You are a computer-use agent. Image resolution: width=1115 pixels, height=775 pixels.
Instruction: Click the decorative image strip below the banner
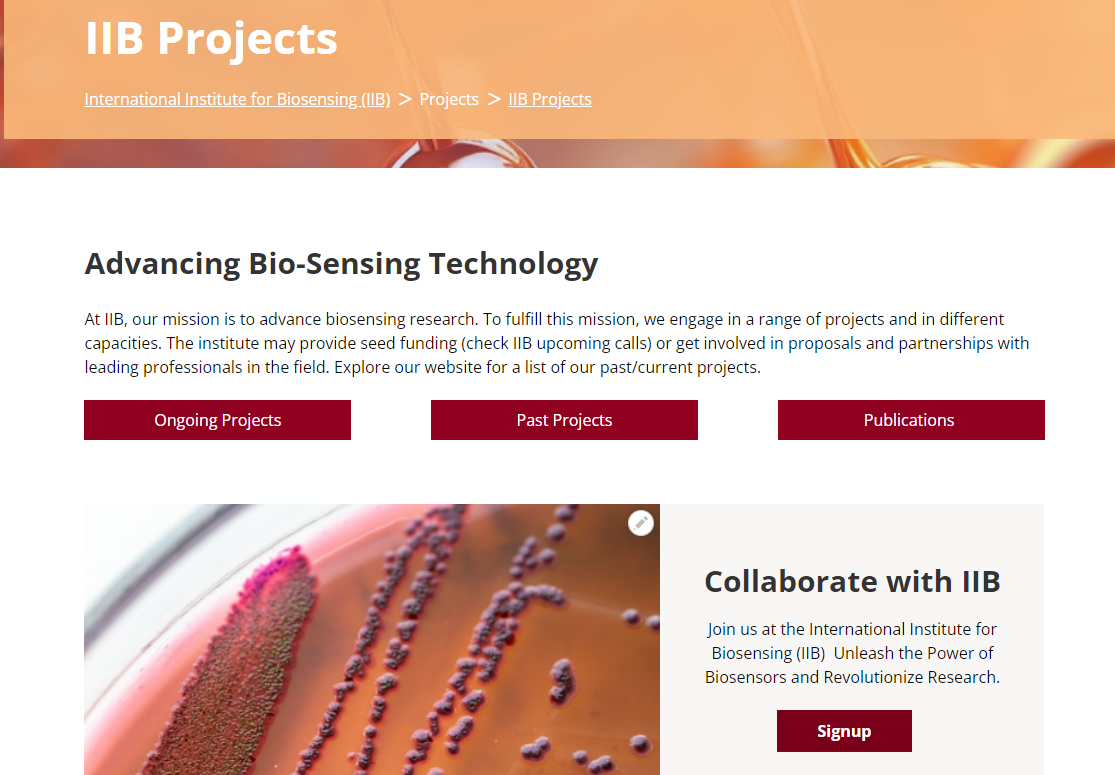click(700, 154)
